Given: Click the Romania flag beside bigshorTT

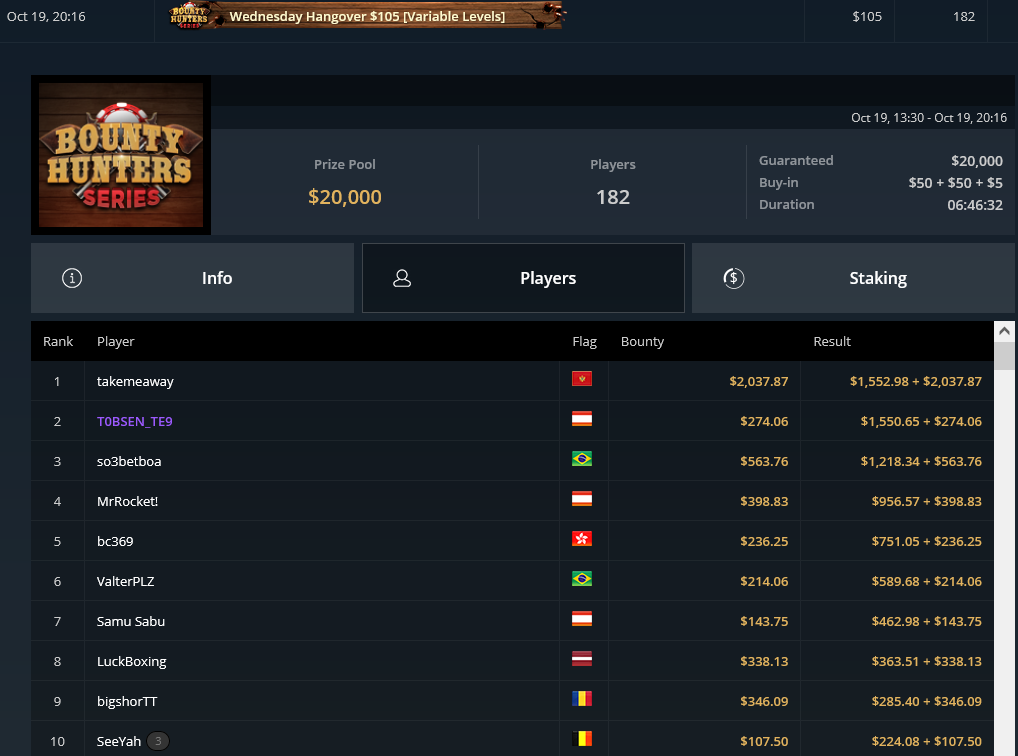Looking at the screenshot, I should [582, 699].
